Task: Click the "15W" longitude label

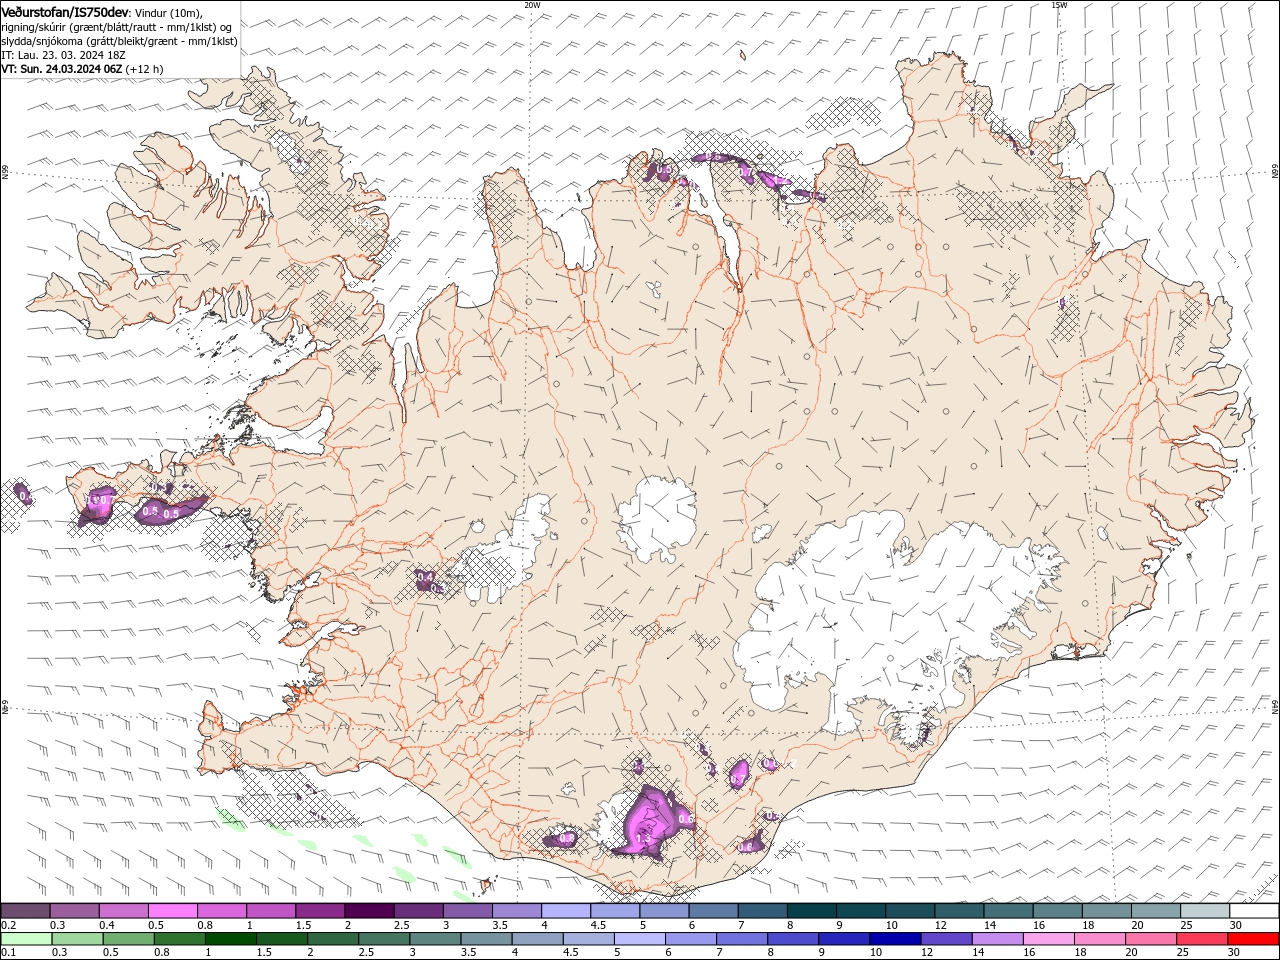Action: pos(1059,5)
